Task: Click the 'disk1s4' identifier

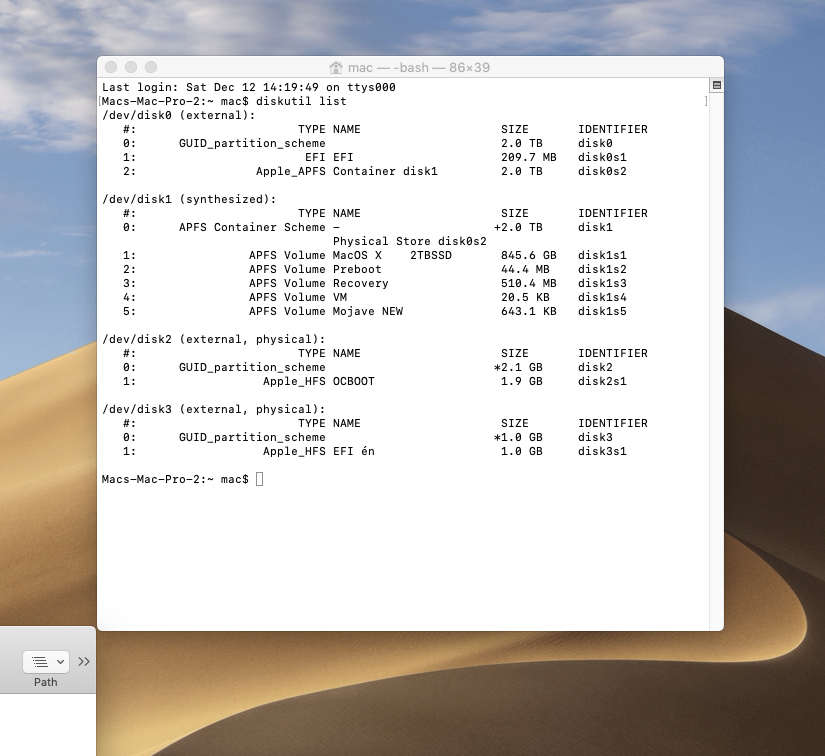Action: pyautogui.click(x=602, y=297)
